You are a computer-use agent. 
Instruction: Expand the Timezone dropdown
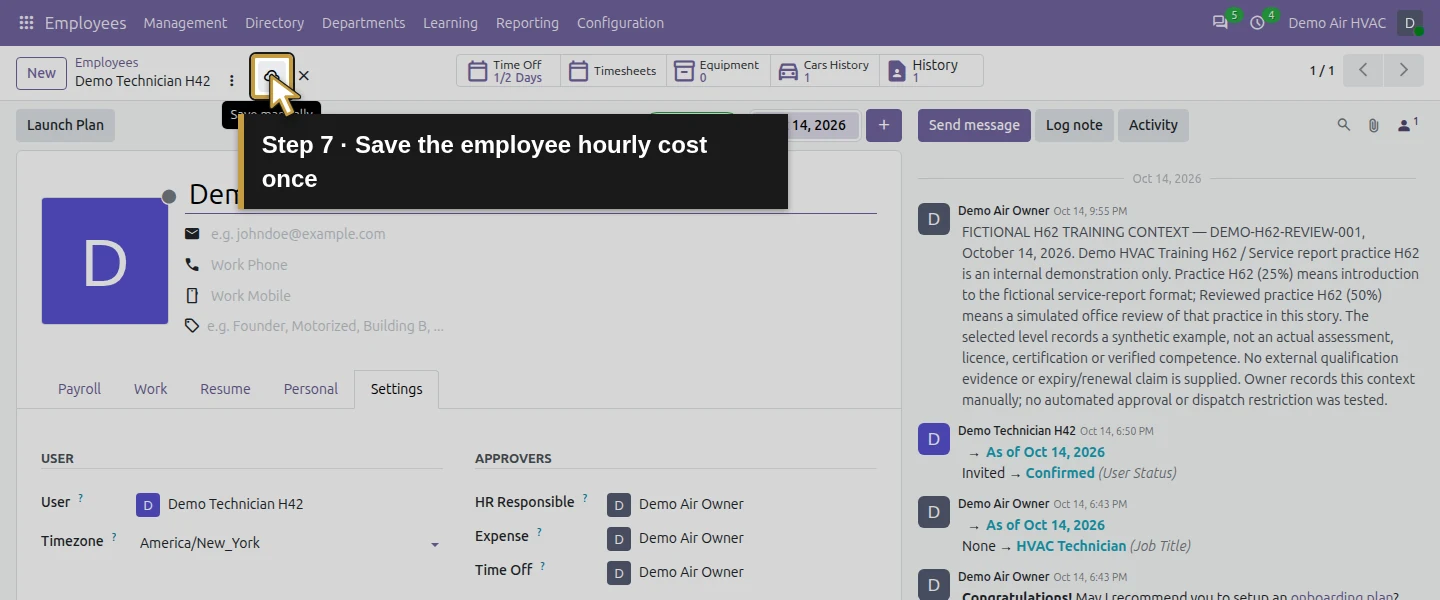tap(434, 544)
